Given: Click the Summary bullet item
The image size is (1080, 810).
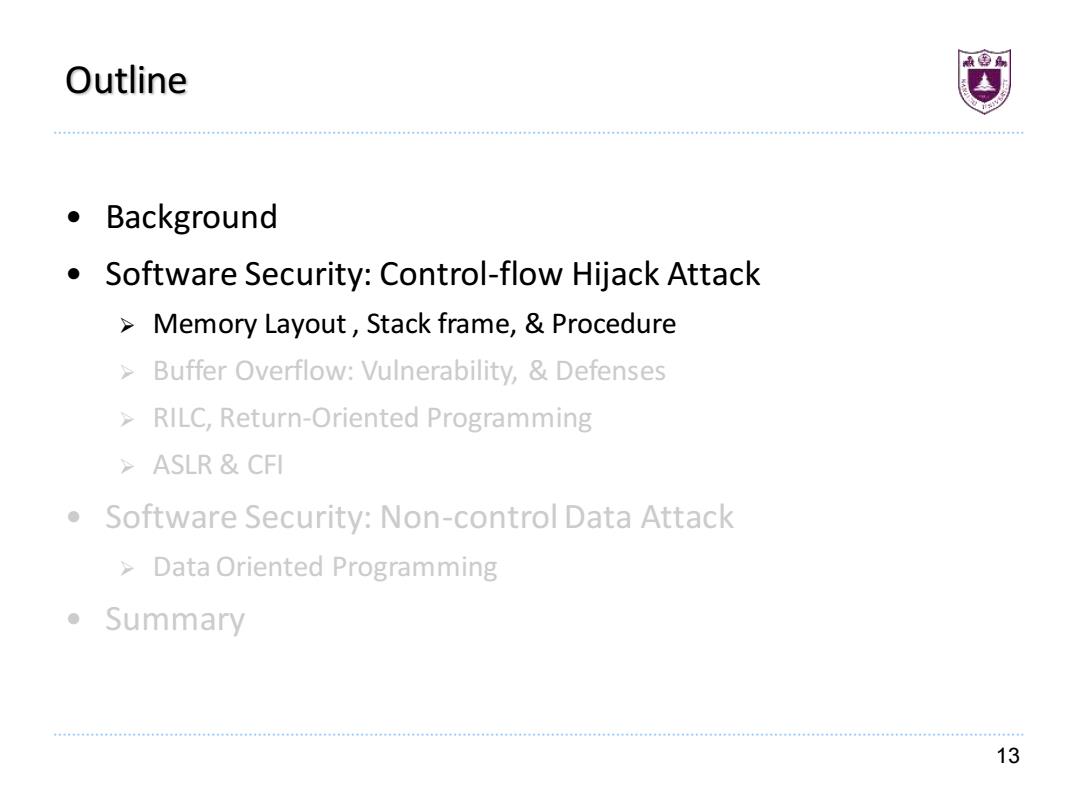Looking at the screenshot, I should tap(175, 619).
